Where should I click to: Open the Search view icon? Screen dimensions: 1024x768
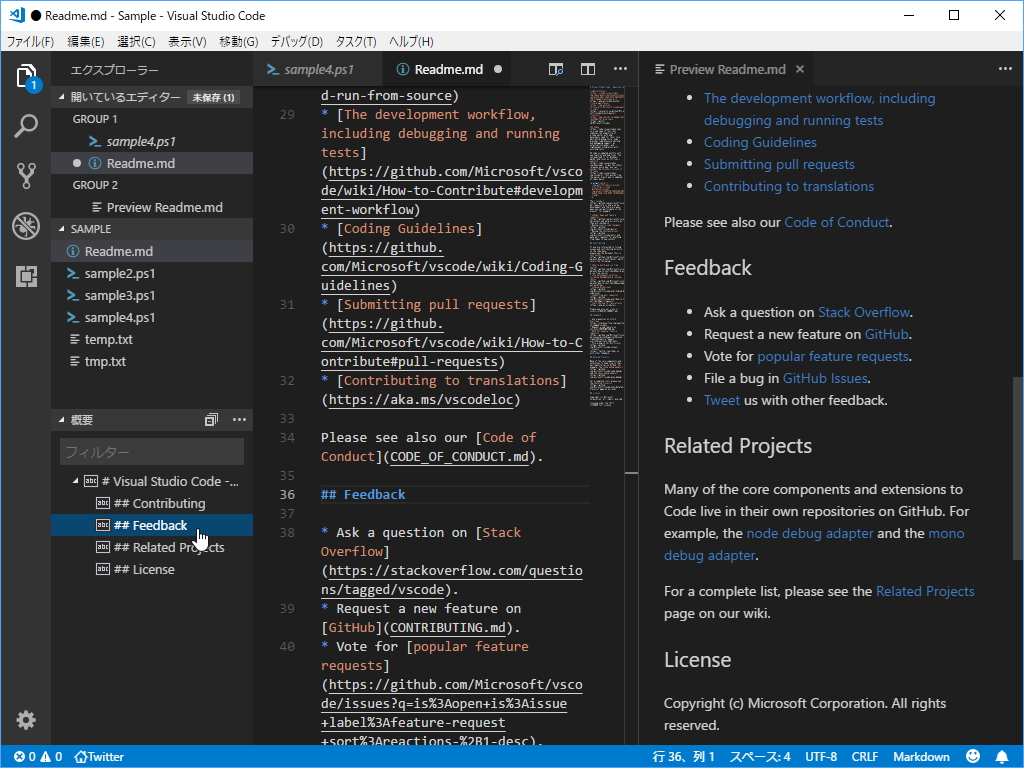(x=26, y=127)
